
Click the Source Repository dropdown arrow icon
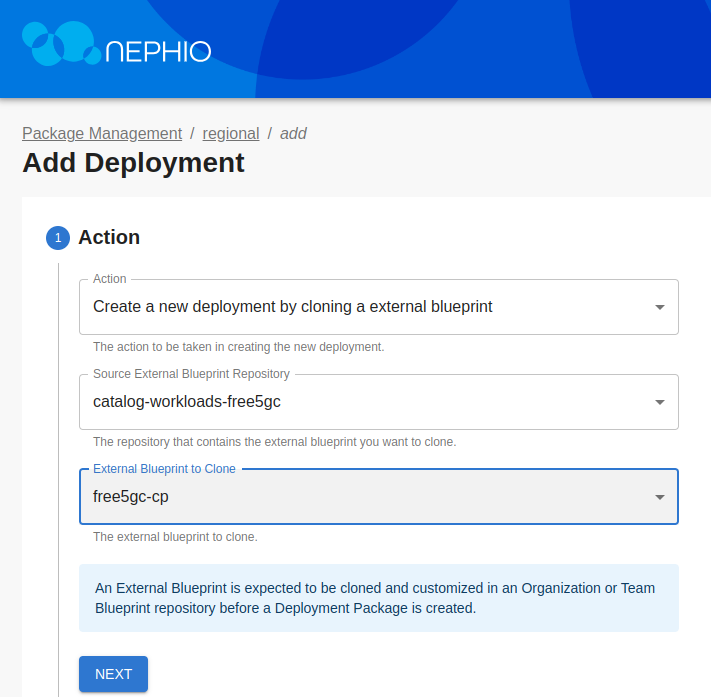(x=659, y=402)
